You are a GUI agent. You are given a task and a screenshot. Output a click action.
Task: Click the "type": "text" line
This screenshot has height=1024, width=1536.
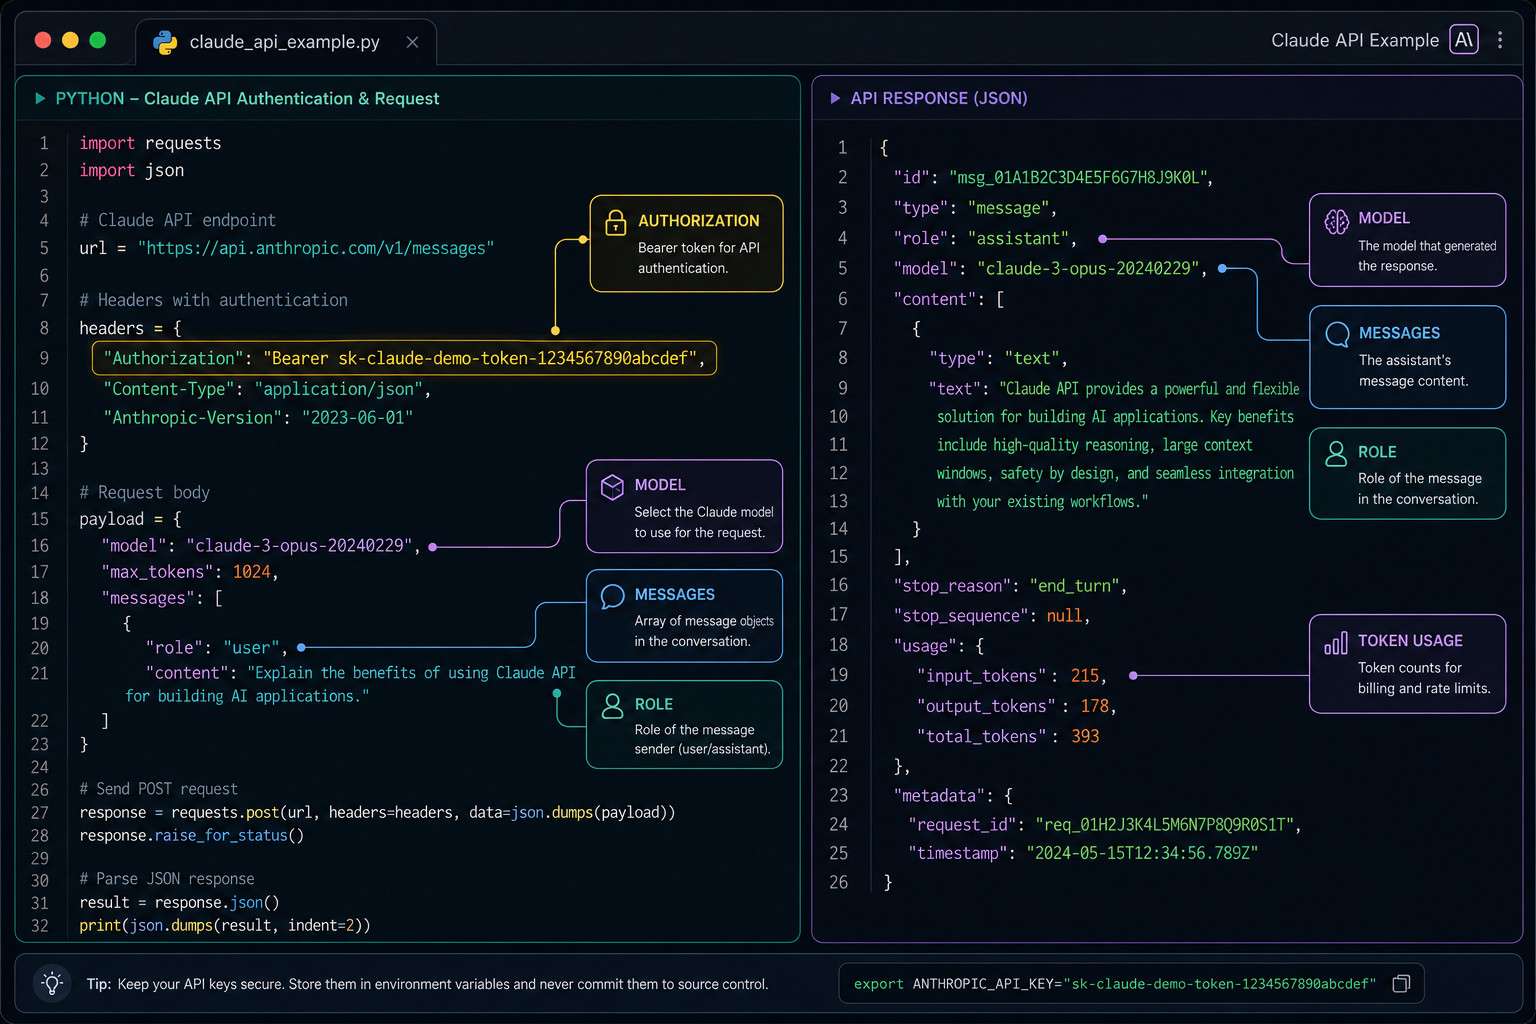(x=998, y=358)
